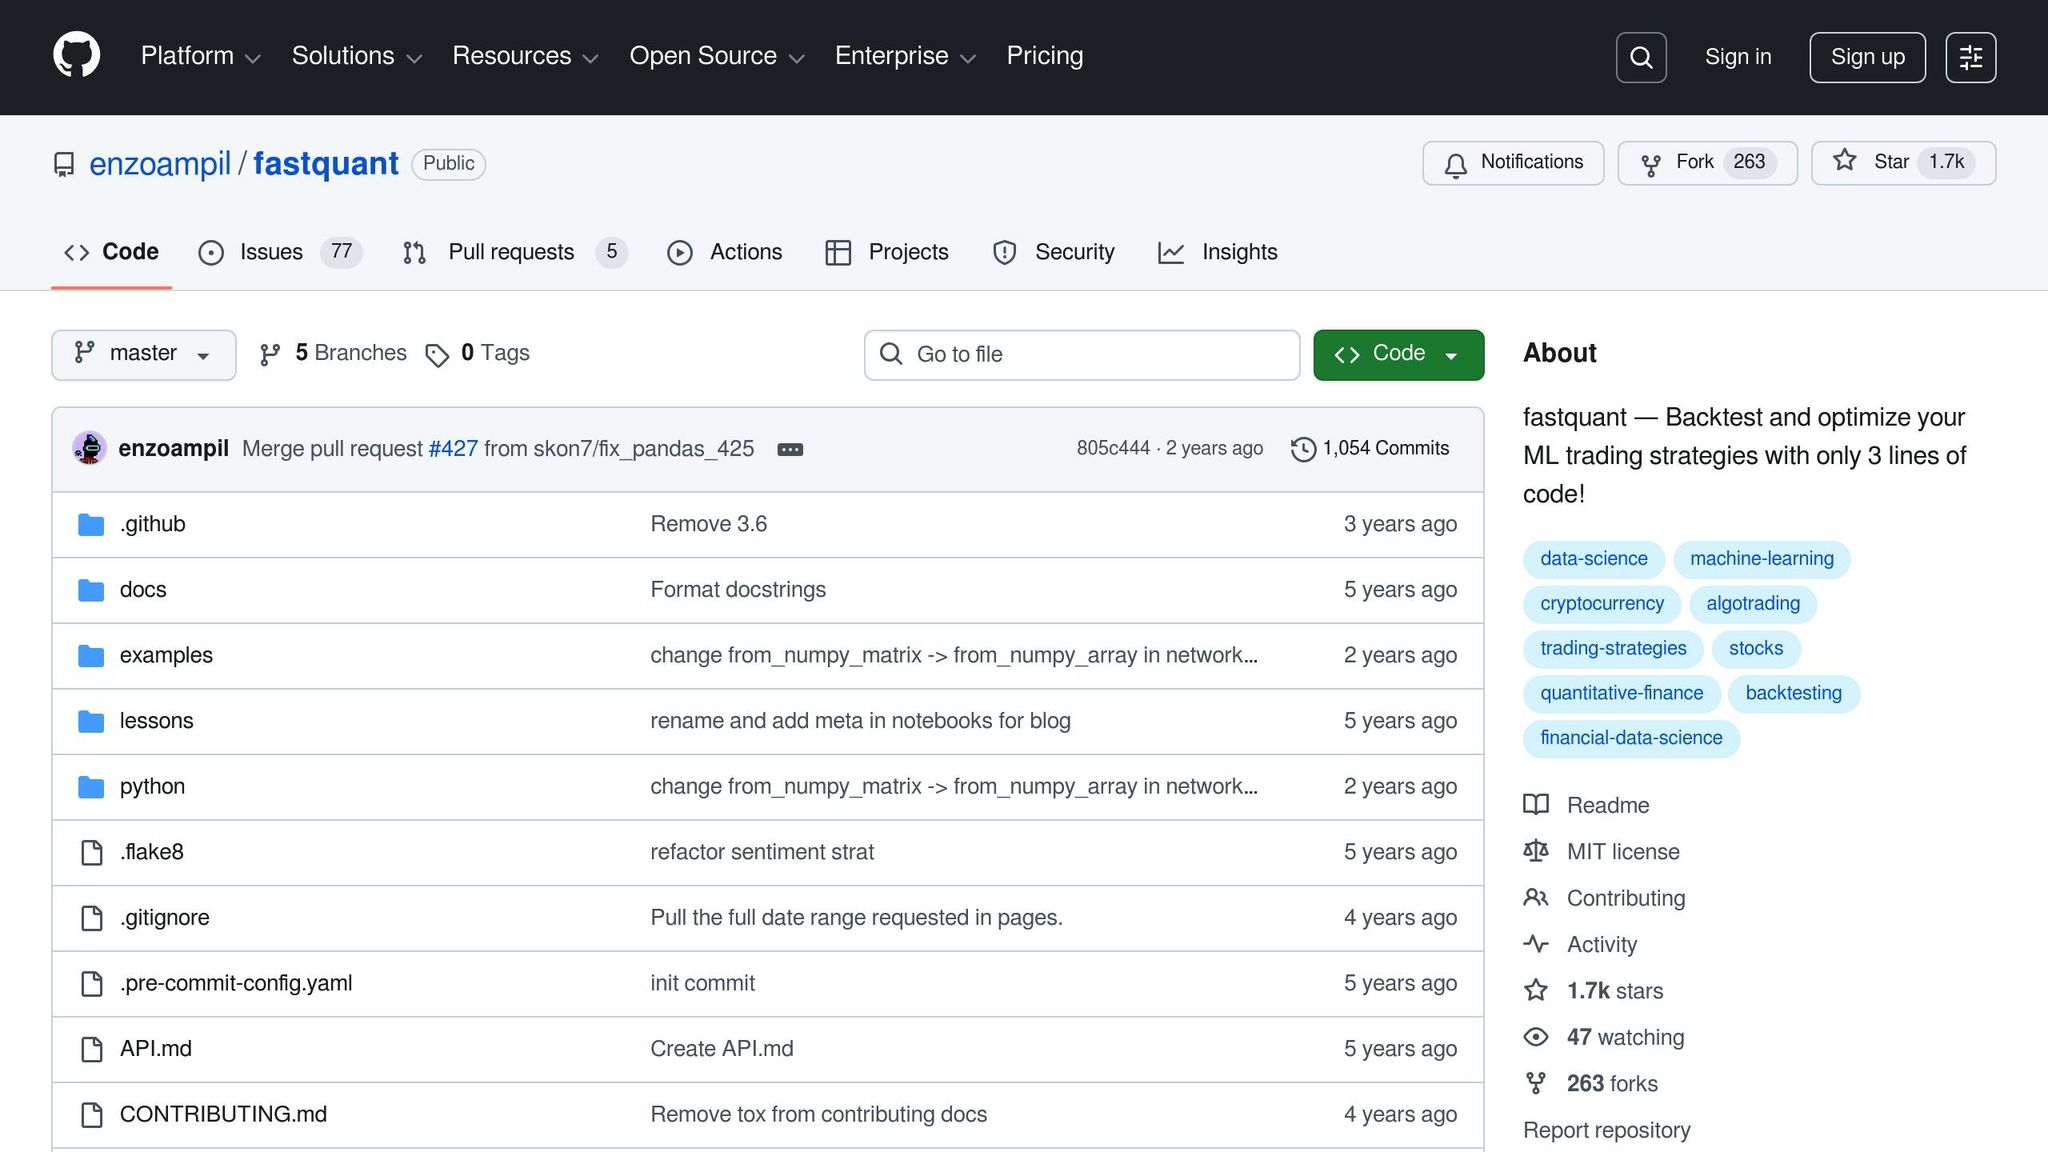The width and height of the screenshot is (2048, 1152).
Task: Open the examples folder
Action: coord(166,655)
